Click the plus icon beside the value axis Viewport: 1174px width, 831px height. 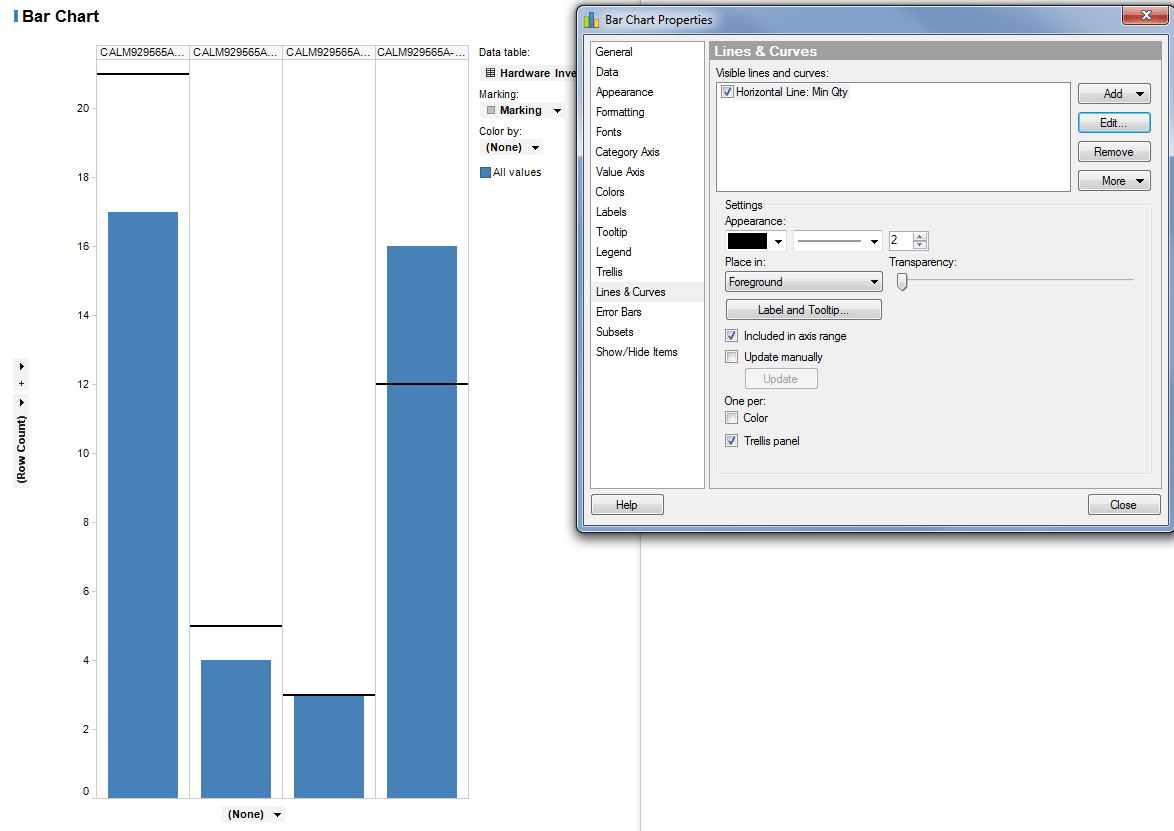(21, 384)
